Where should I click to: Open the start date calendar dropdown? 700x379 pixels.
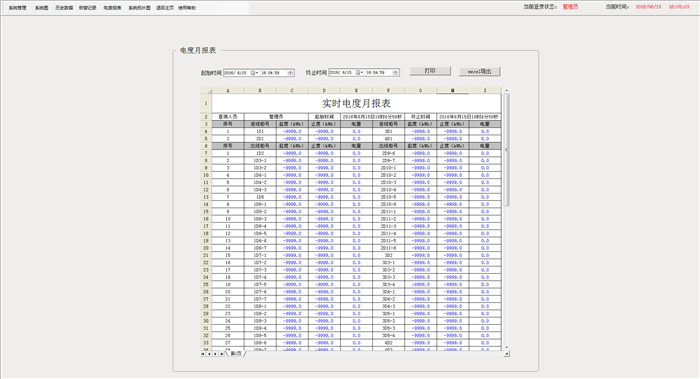tap(254, 73)
